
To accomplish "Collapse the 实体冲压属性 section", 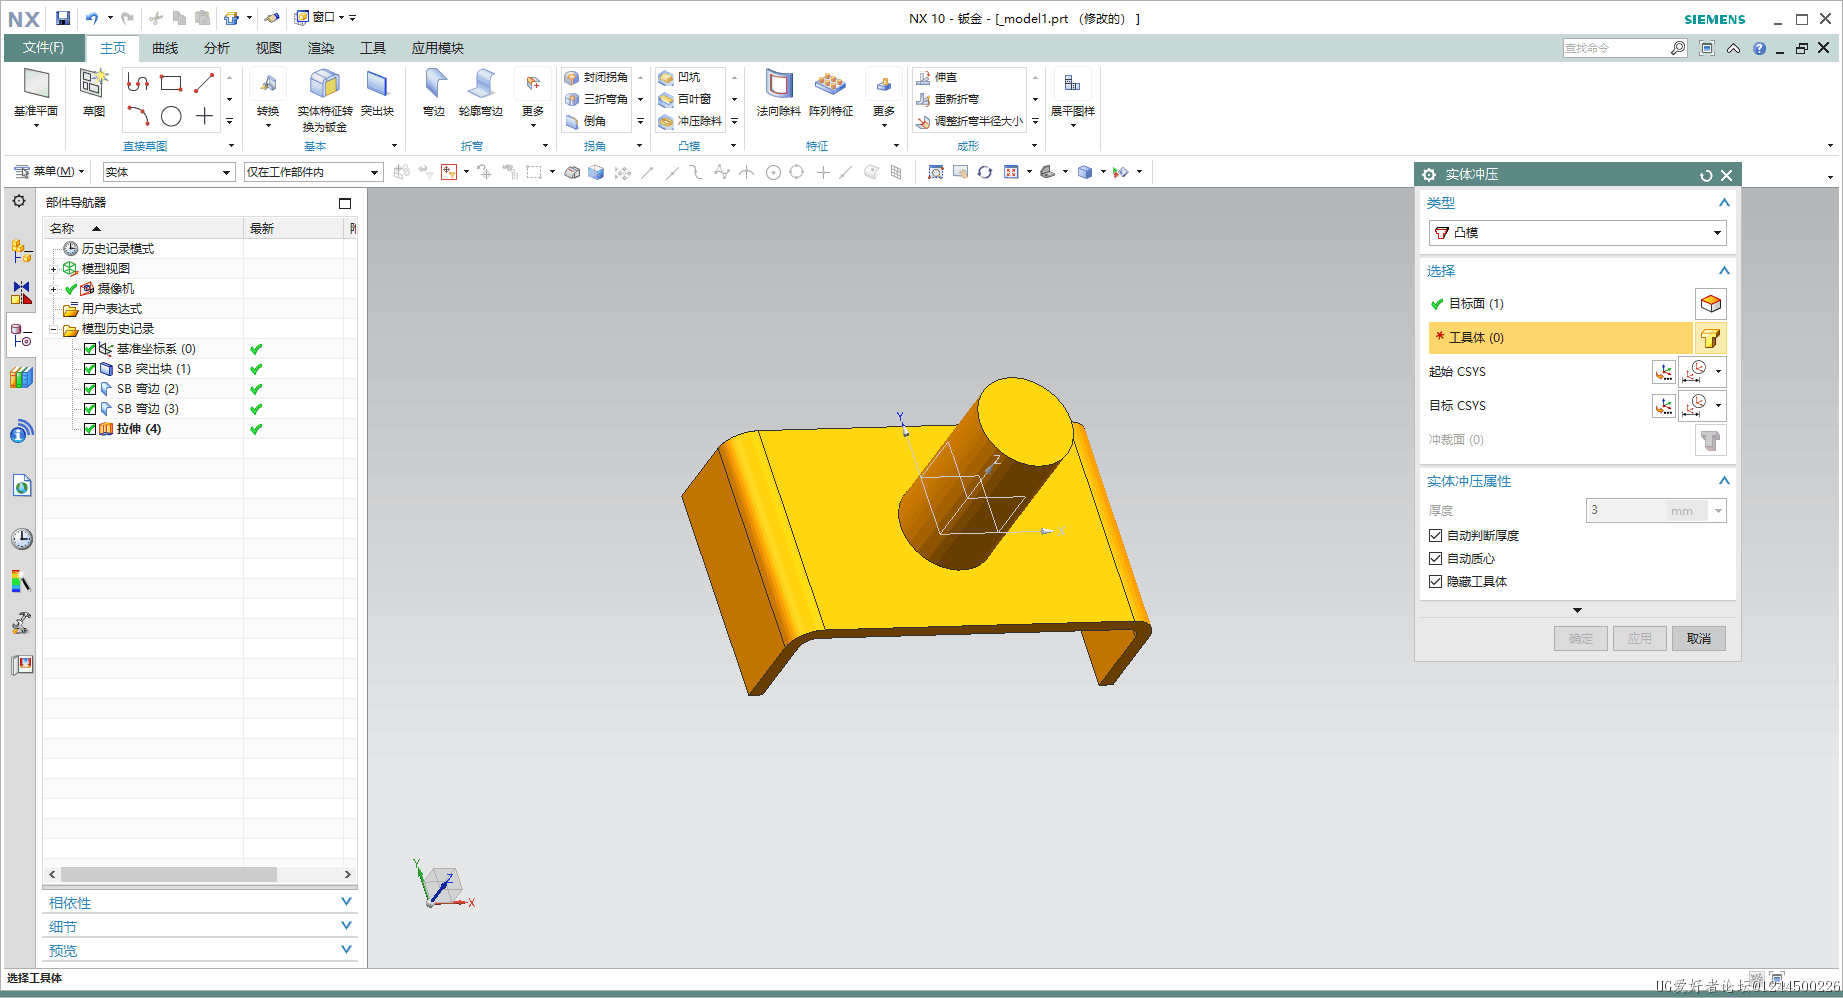I will tap(1724, 481).
